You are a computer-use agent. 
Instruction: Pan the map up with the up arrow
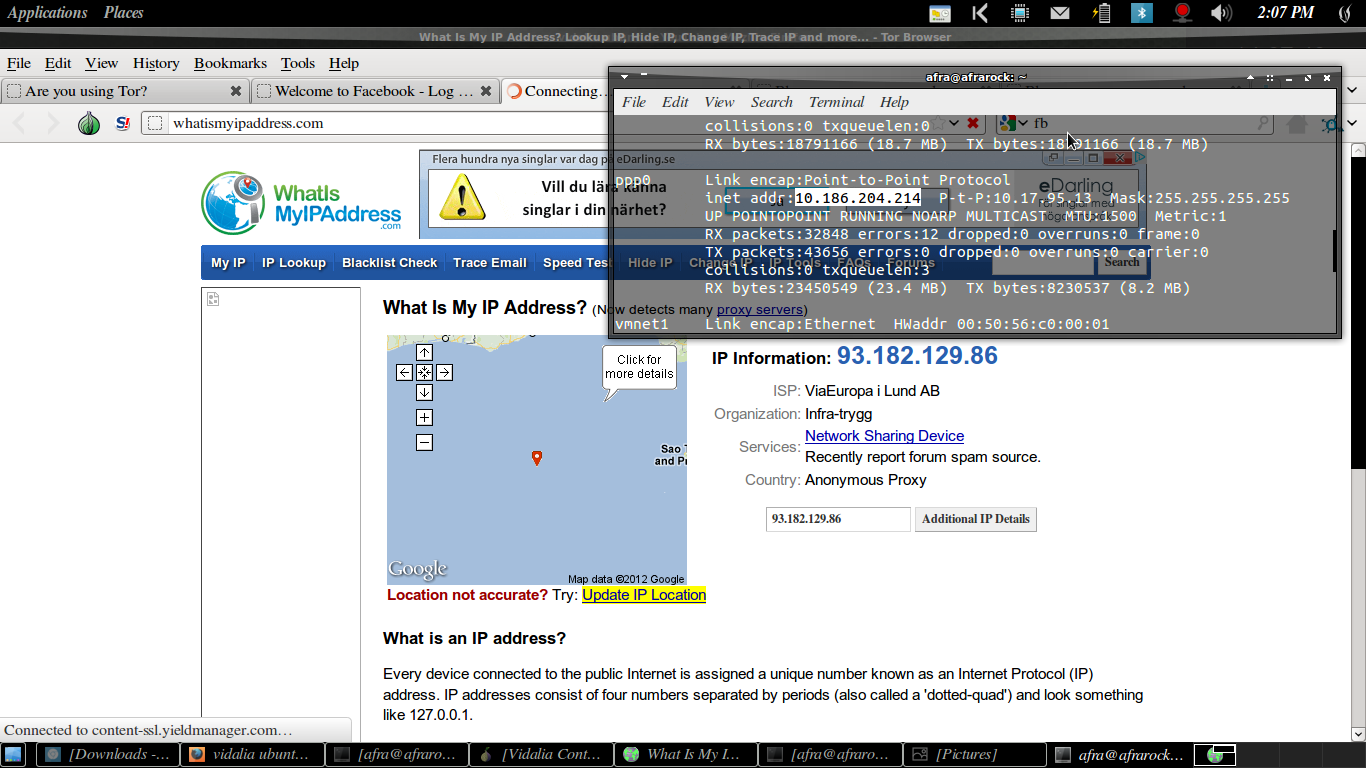click(424, 352)
